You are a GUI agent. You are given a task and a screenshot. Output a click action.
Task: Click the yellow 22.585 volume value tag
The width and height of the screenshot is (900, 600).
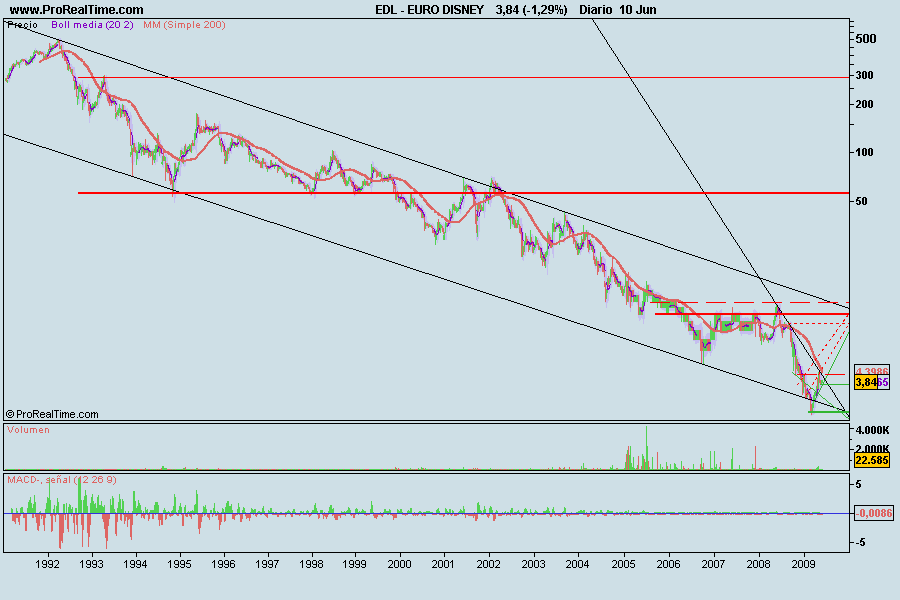pyautogui.click(x=872, y=460)
